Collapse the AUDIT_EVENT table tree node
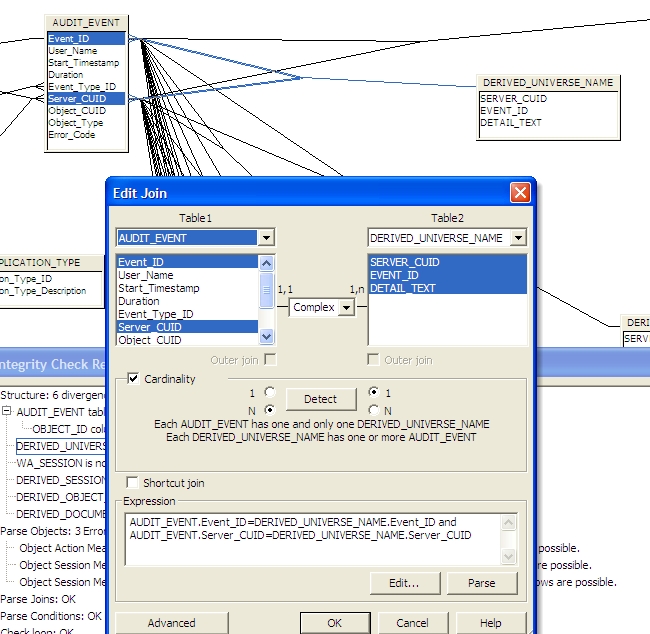Screen dimensions: 650x634 (x=7, y=411)
